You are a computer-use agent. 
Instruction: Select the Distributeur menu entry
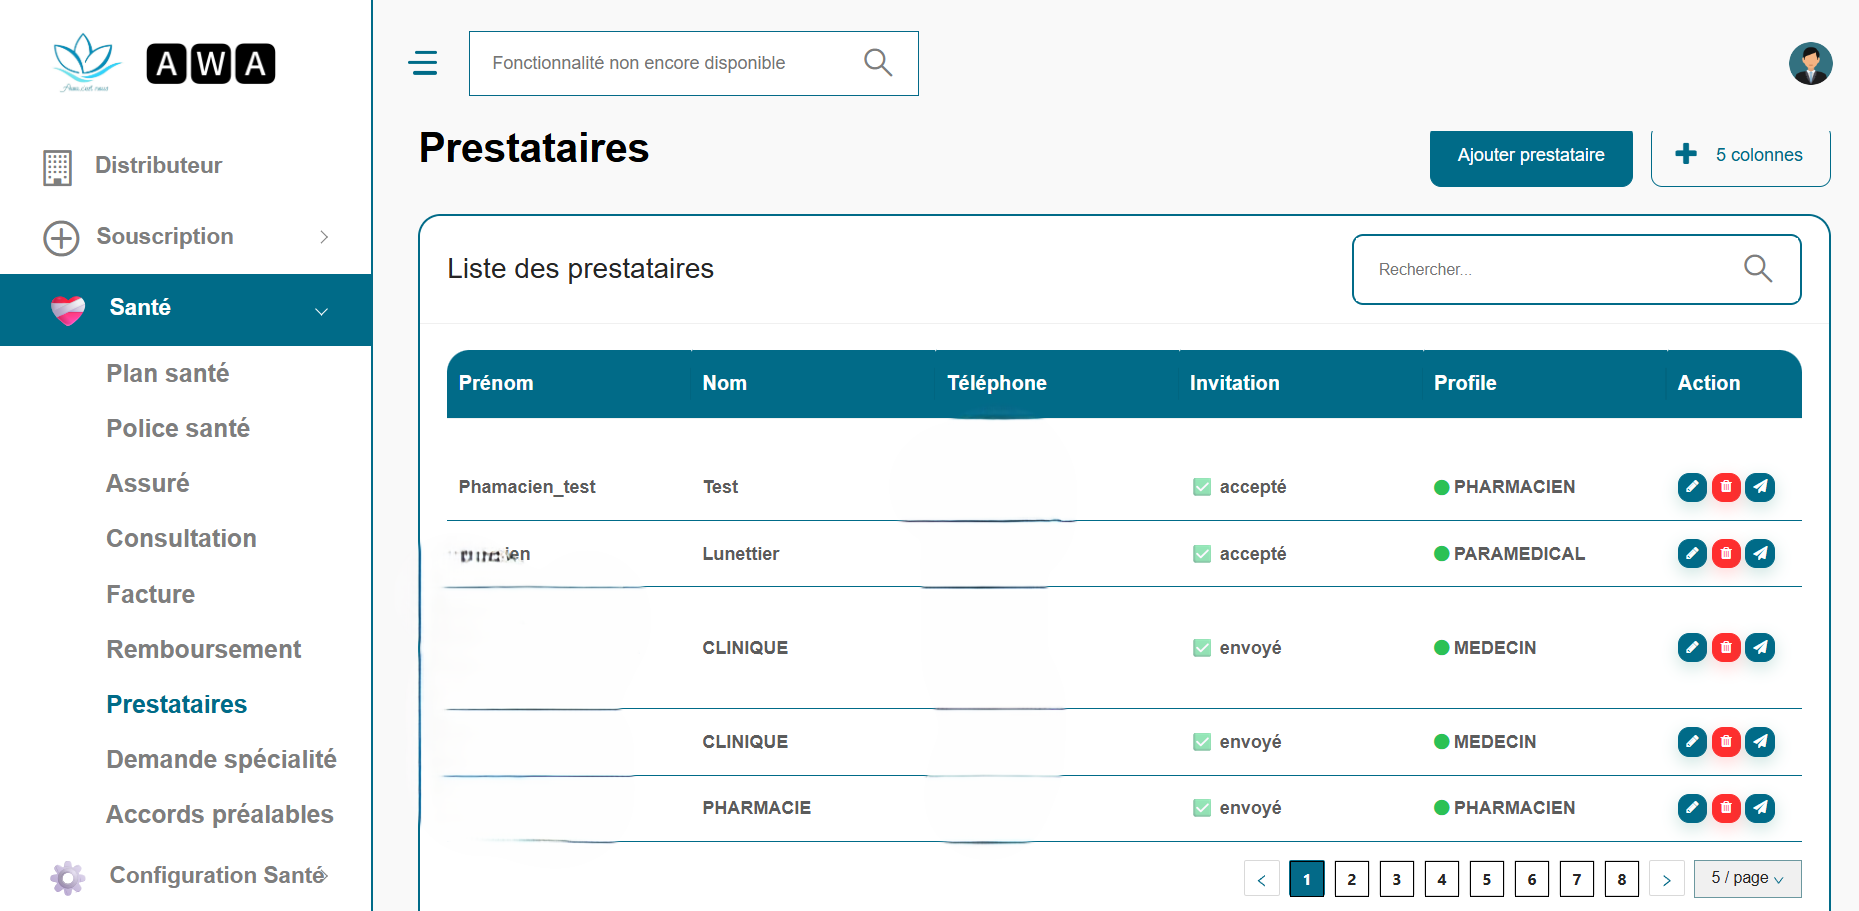(x=158, y=165)
